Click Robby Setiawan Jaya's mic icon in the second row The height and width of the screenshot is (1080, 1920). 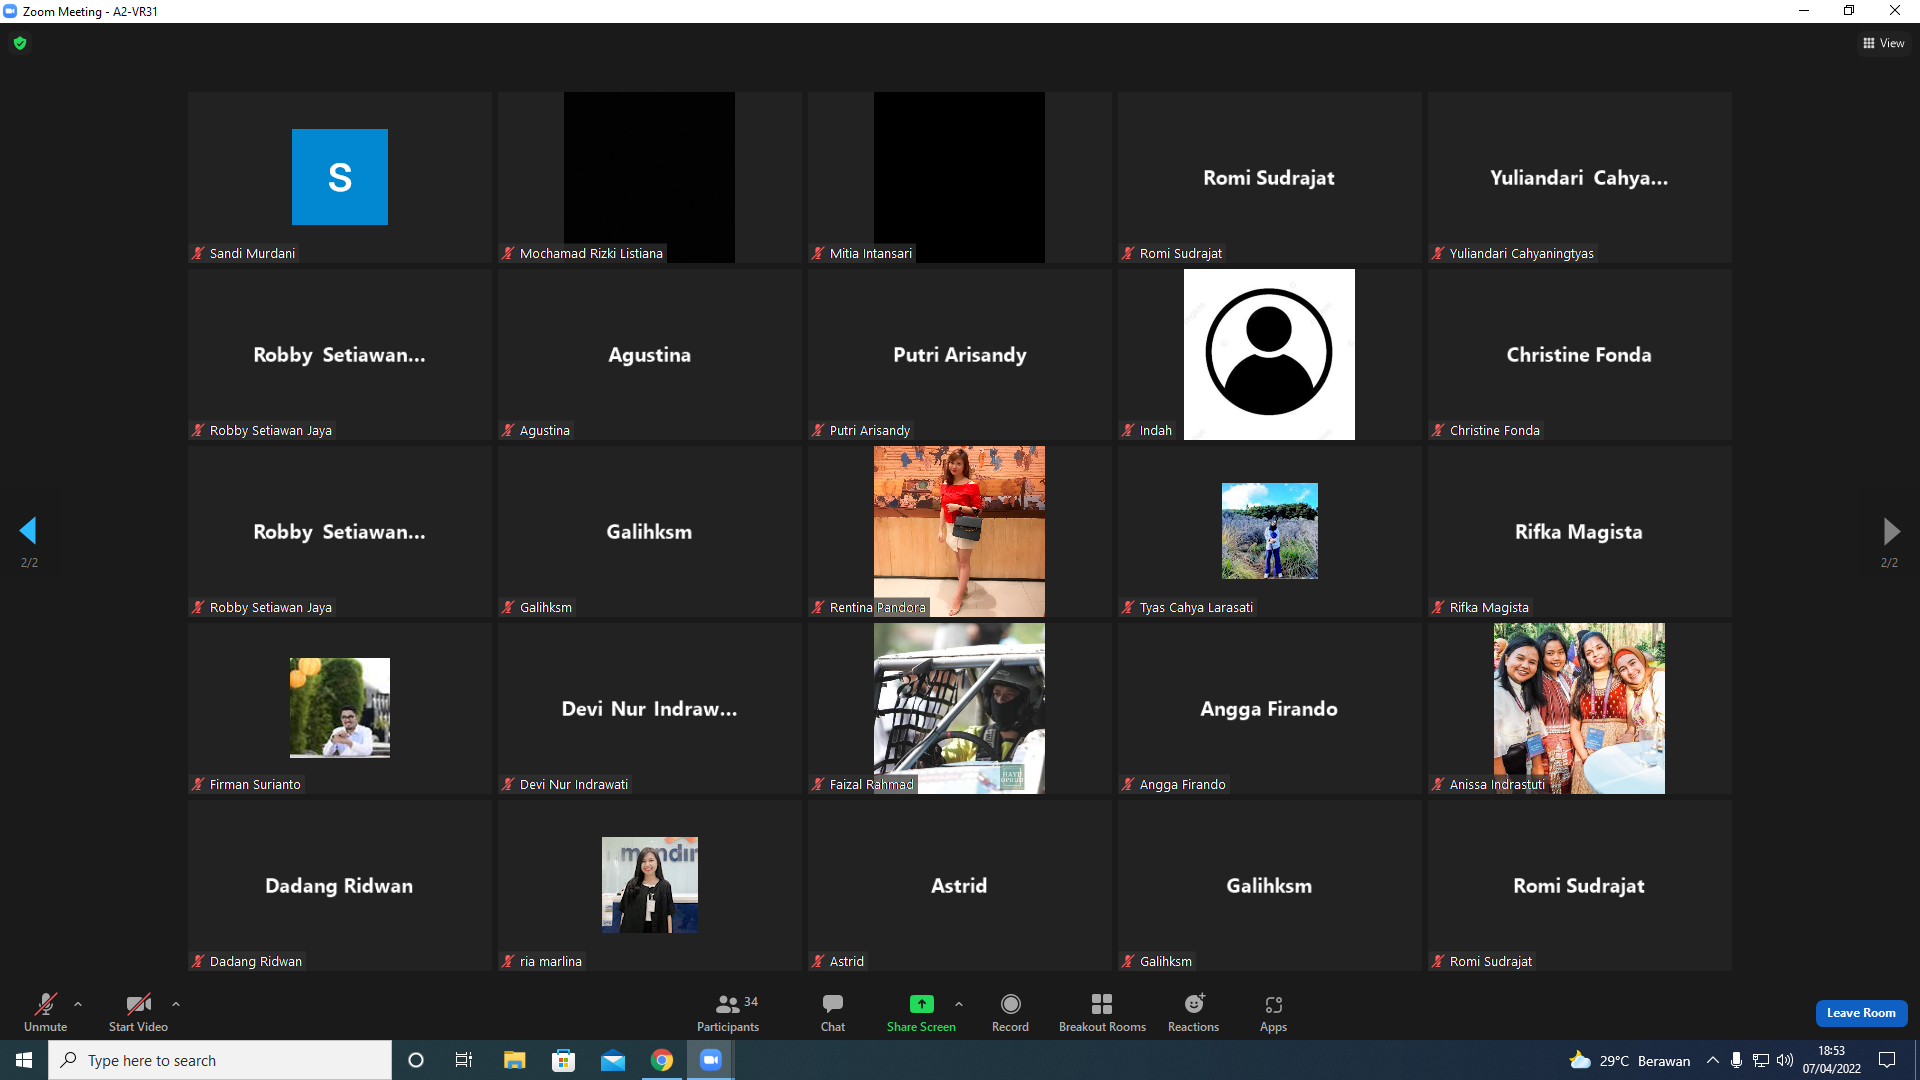198,431
